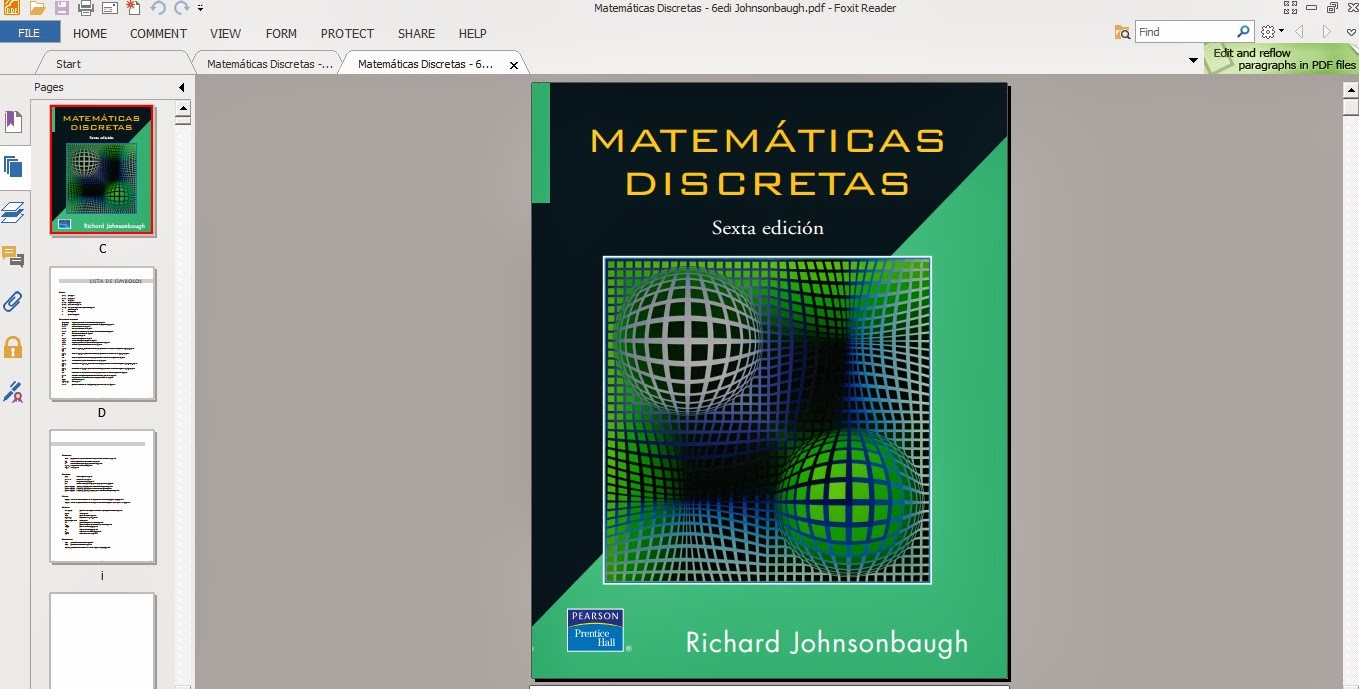The height and width of the screenshot is (689, 1359).
Task: Click the Email envelope icon
Action: point(109,8)
